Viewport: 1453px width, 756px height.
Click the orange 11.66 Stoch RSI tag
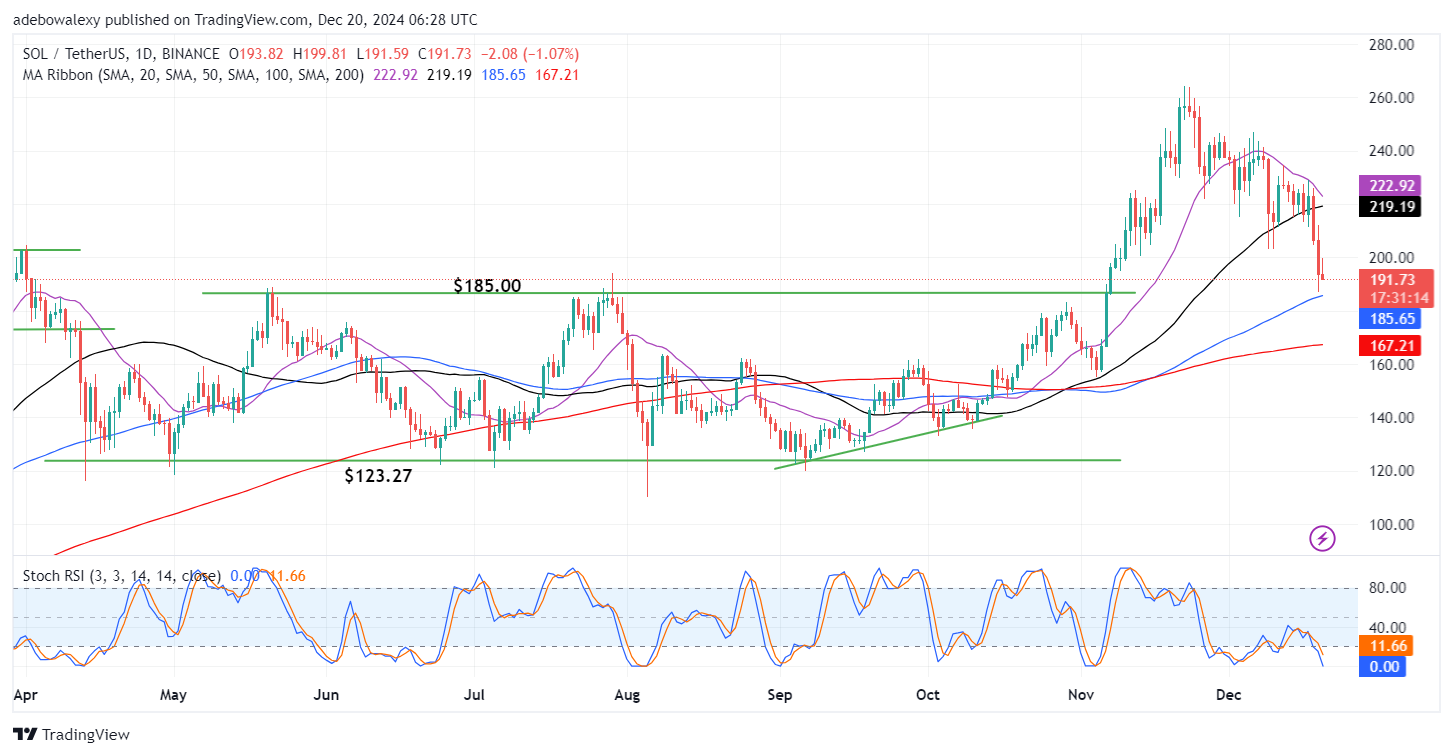point(1385,646)
